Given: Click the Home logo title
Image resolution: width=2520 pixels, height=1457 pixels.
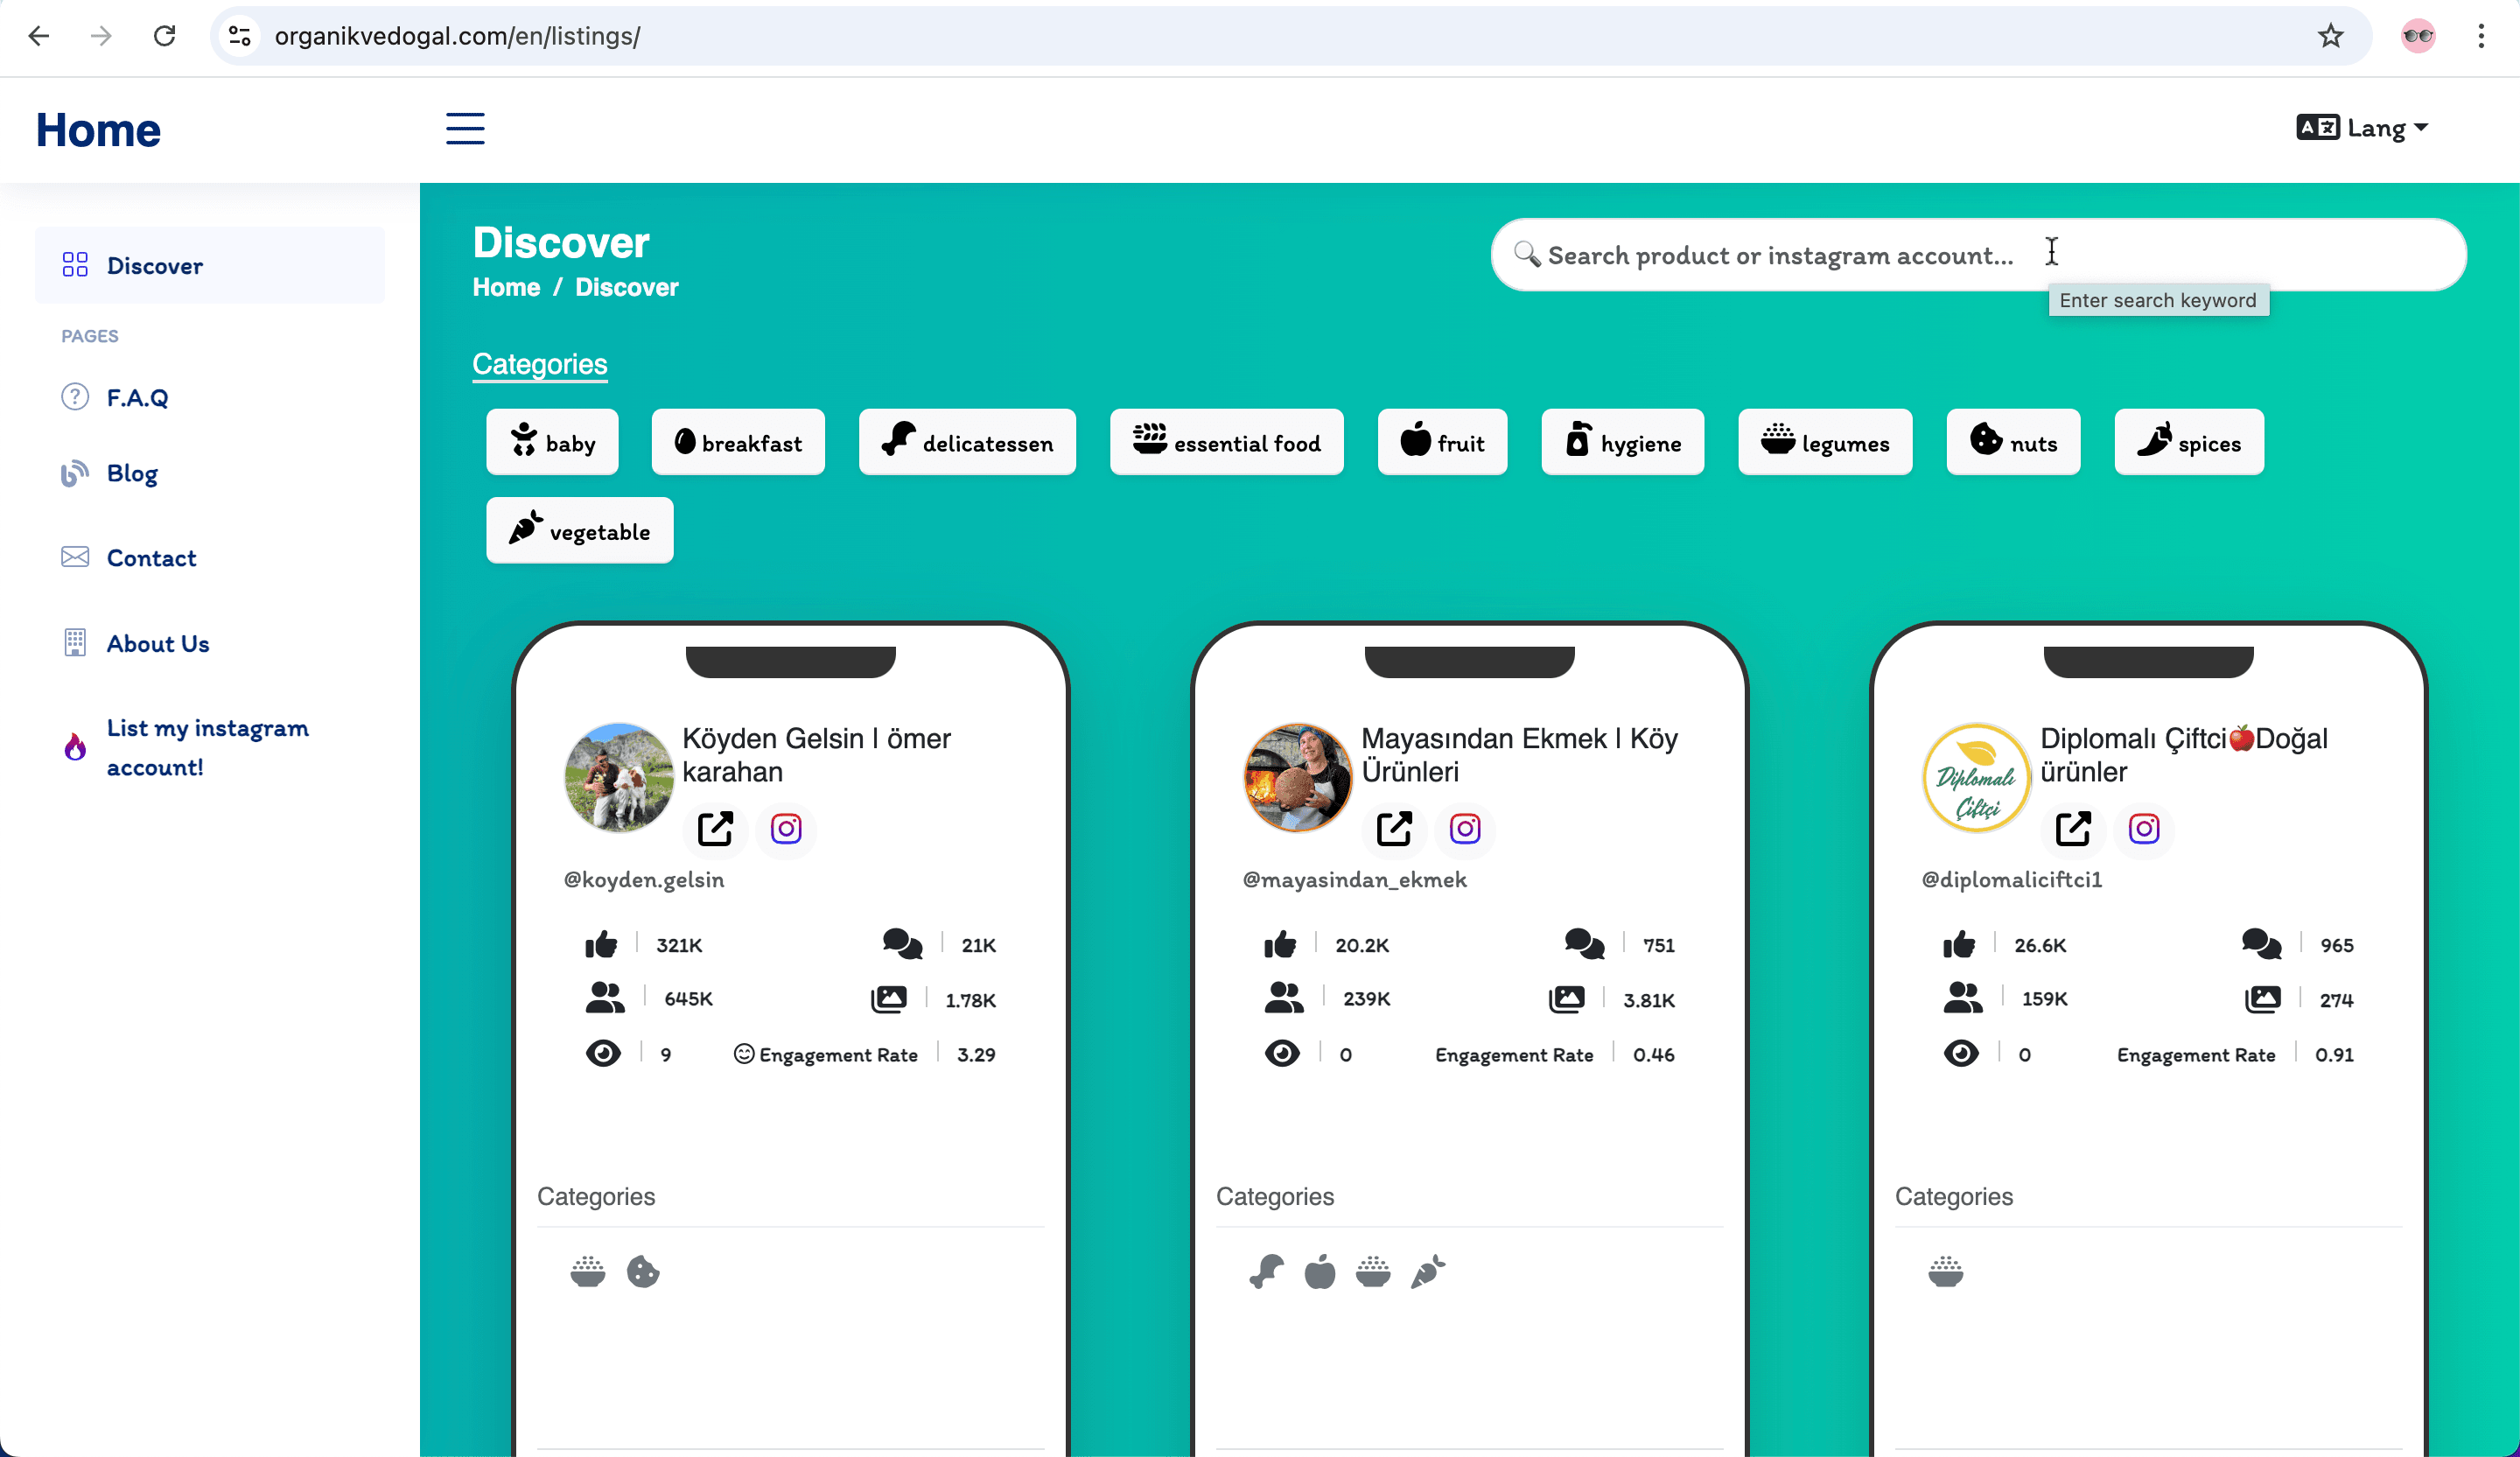Looking at the screenshot, I should 98,130.
